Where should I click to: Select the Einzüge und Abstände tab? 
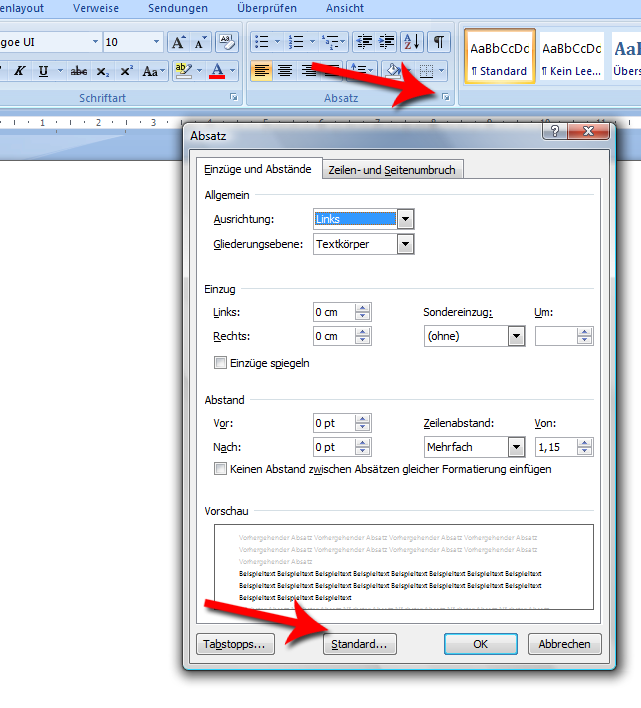point(258,169)
